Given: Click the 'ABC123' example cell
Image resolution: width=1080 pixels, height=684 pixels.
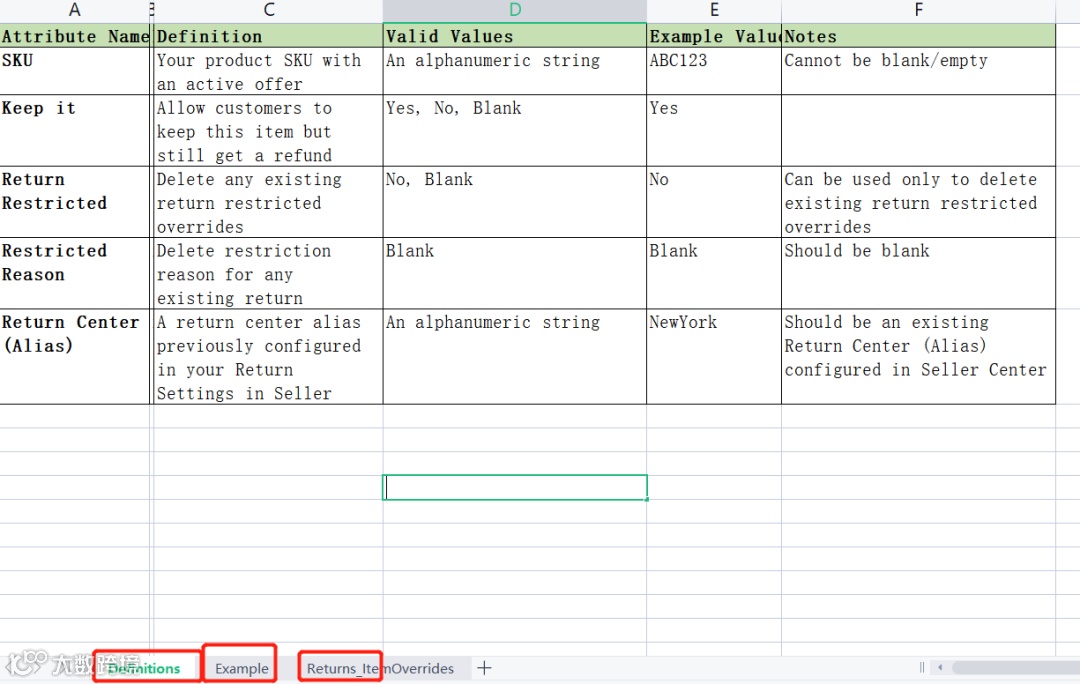Looking at the screenshot, I should [x=714, y=71].
